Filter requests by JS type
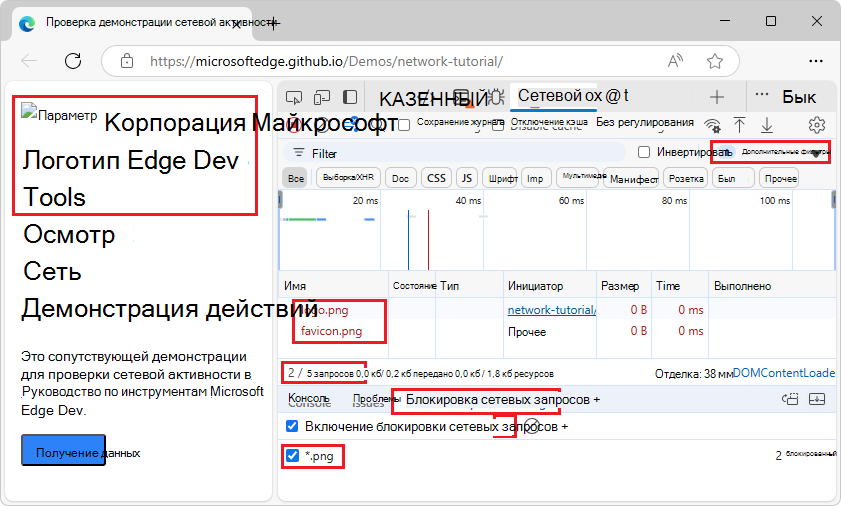The width and height of the screenshot is (841, 506). [467, 178]
